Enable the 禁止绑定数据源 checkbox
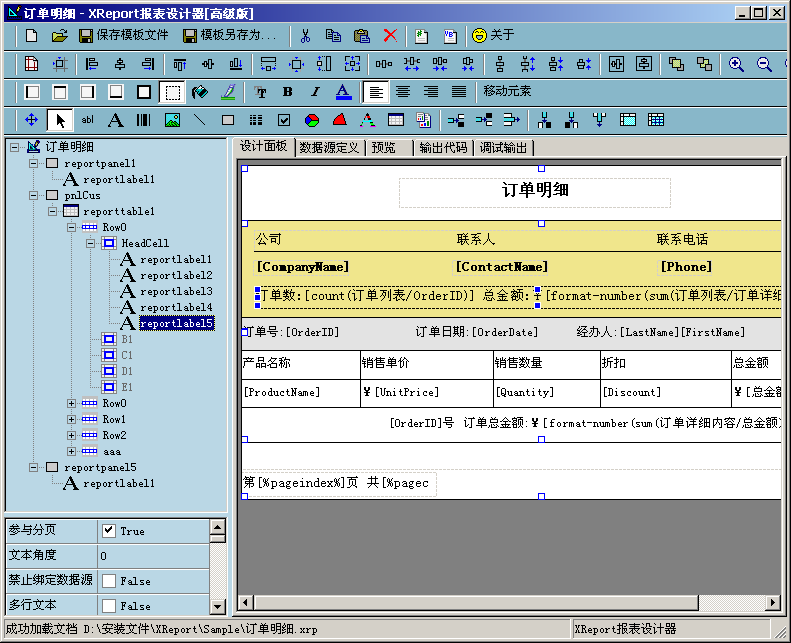This screenshot has height=643, width=791. (109, 581)
